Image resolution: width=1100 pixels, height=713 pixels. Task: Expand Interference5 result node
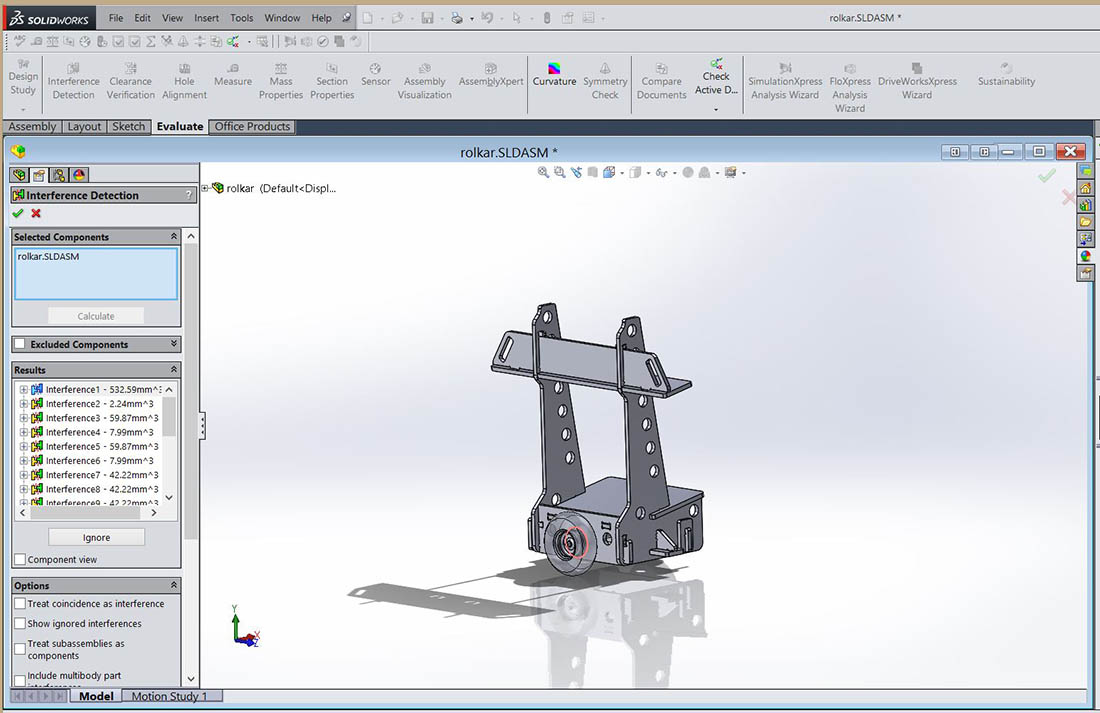(x=23, y=446)
